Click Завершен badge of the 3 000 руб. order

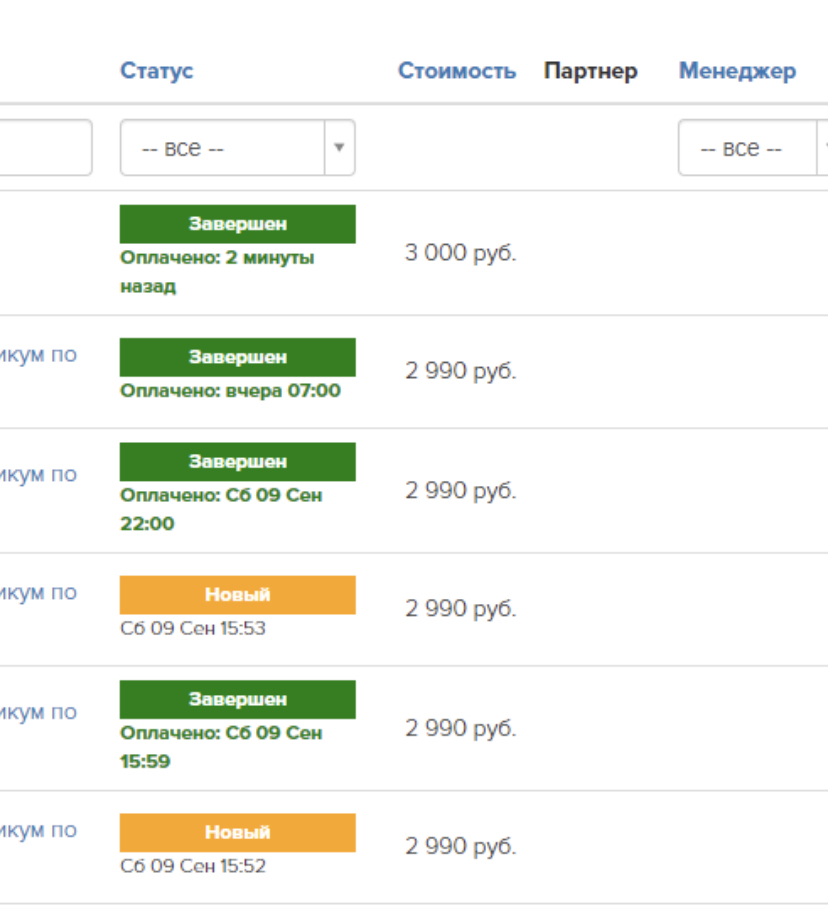click(237, 224)
